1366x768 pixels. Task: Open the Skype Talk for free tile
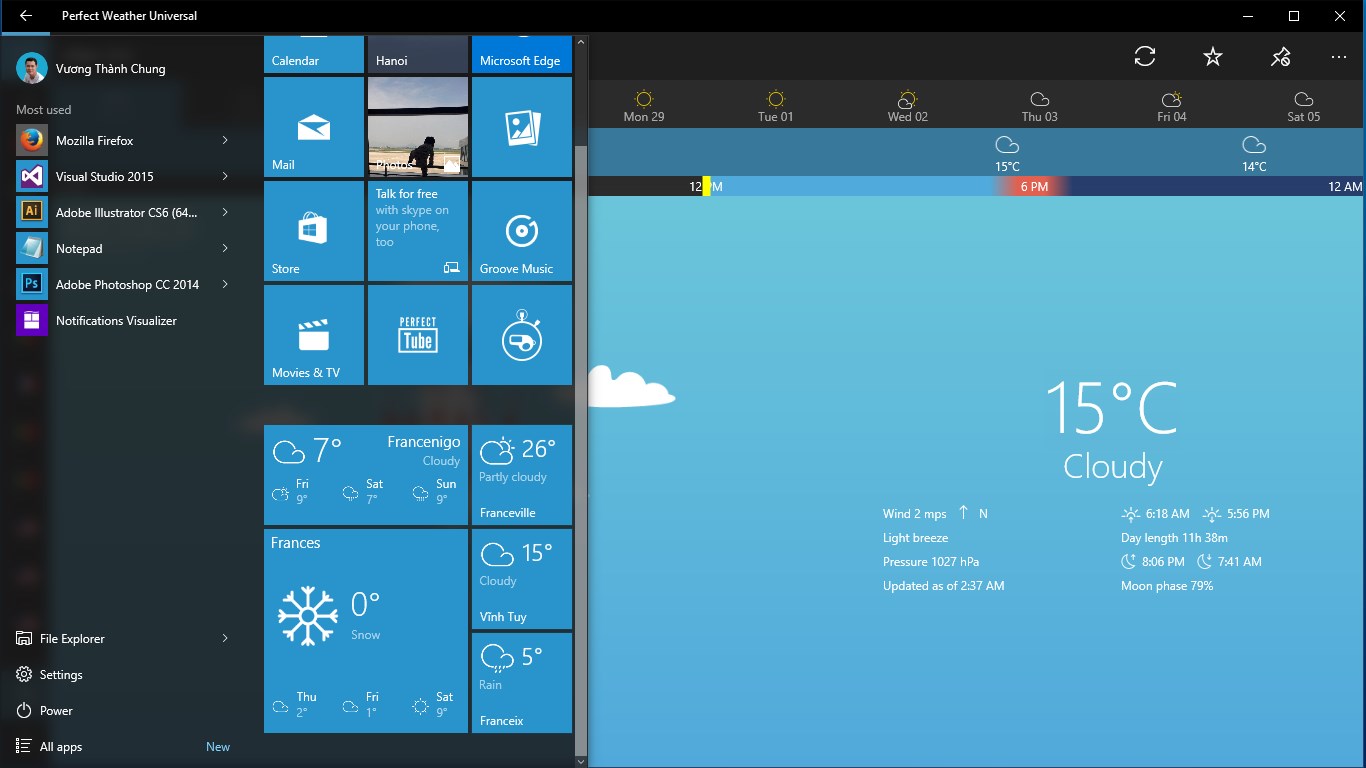418,231
